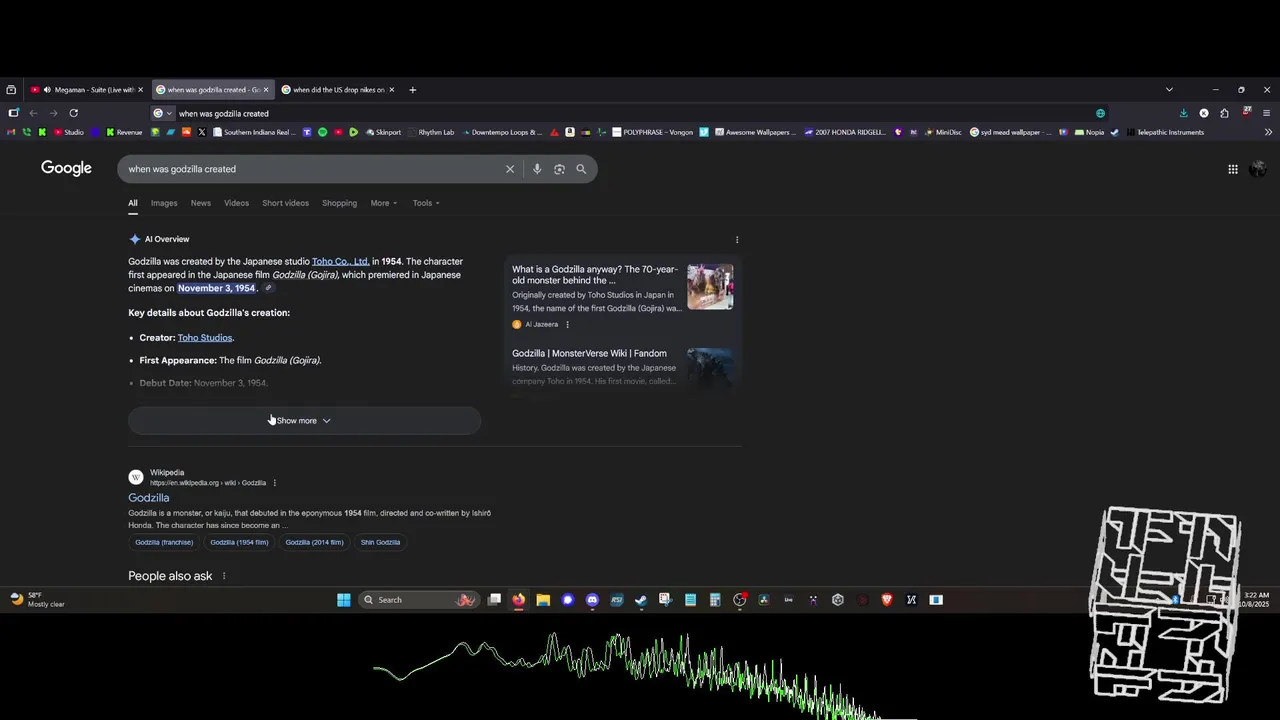The image size is (1280, 720).
Task: Show hidden bookmarks overflow chevron
Action: click(x=1268, y=132)
